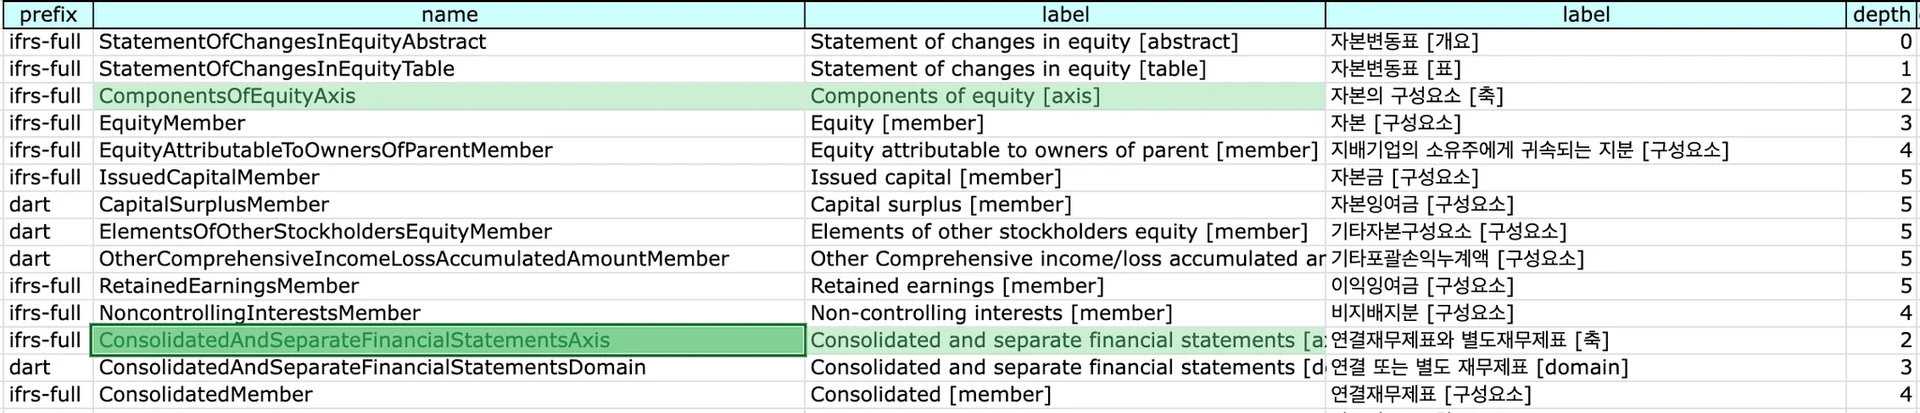
Task: Click the CapitalSurplusMember cell
Action: [x=213, y=204]
